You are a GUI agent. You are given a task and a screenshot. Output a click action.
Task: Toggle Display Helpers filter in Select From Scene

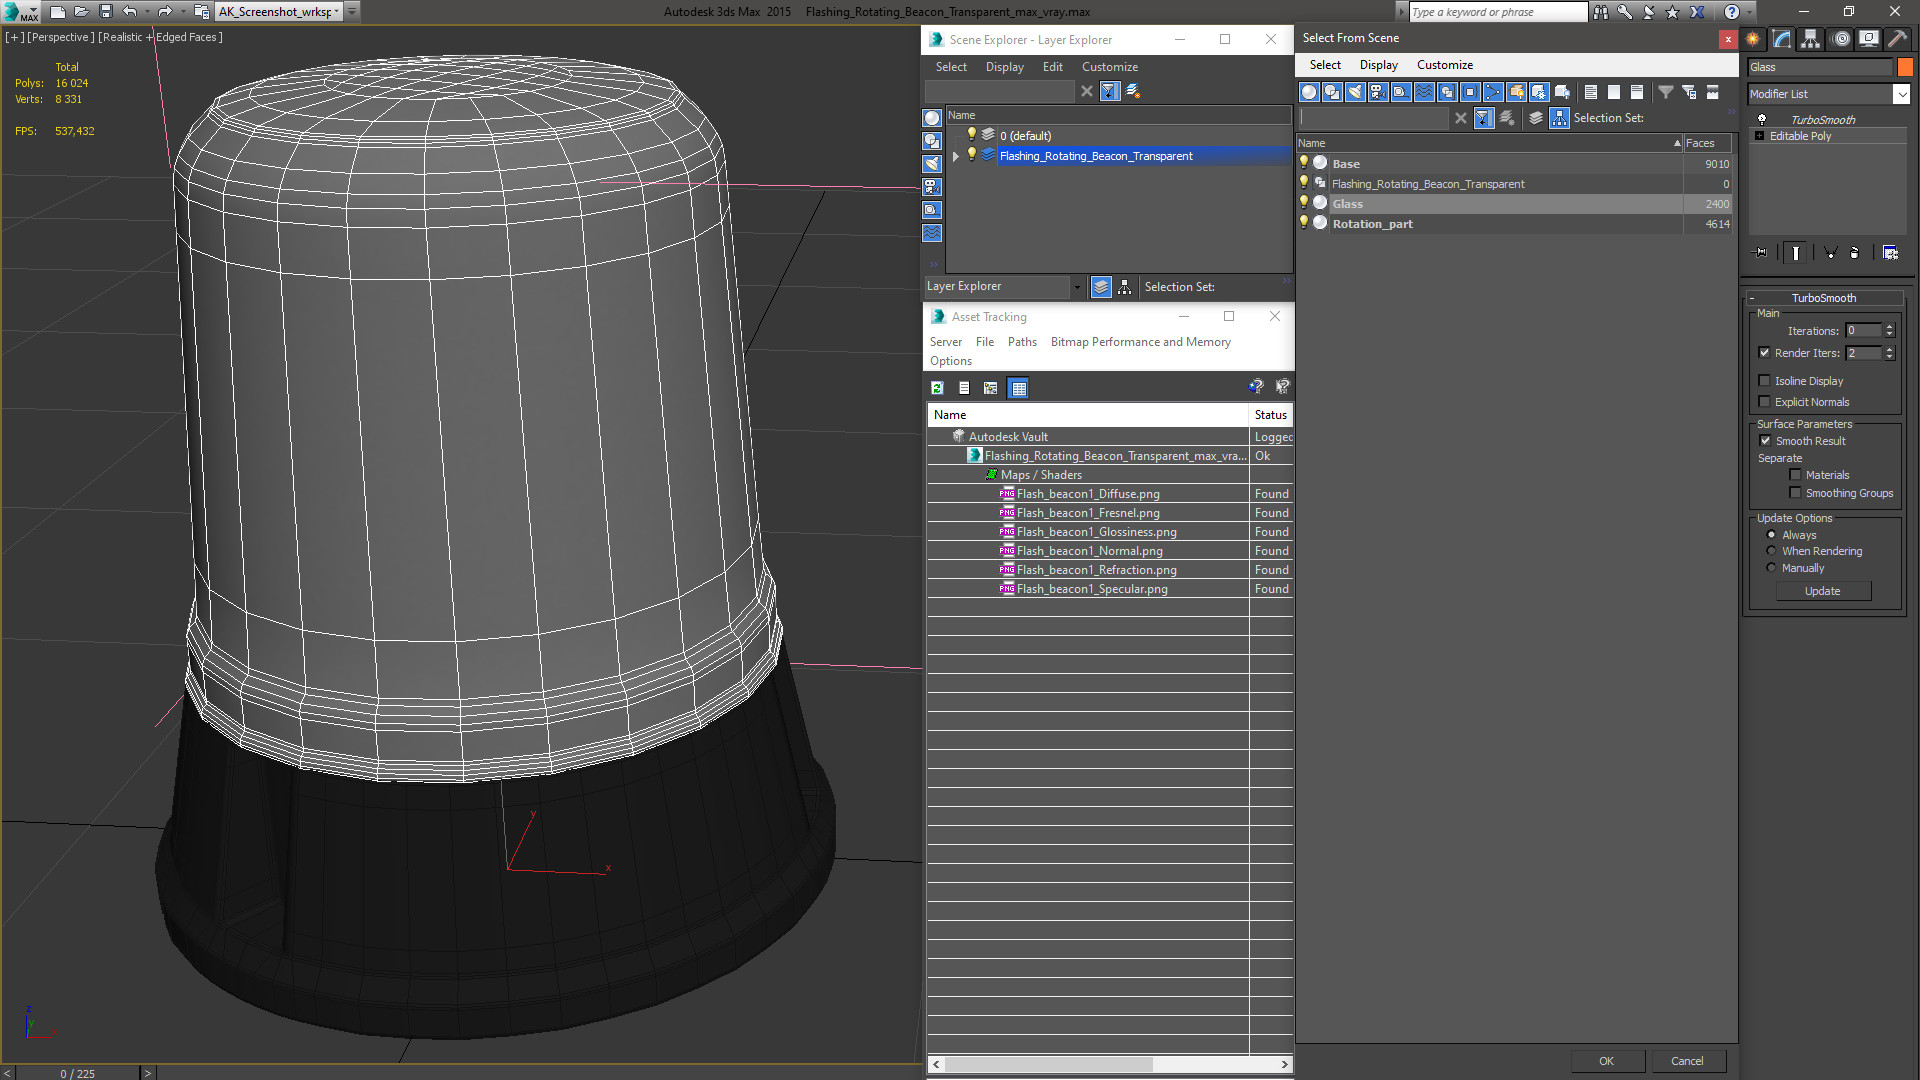[1401, 92]
